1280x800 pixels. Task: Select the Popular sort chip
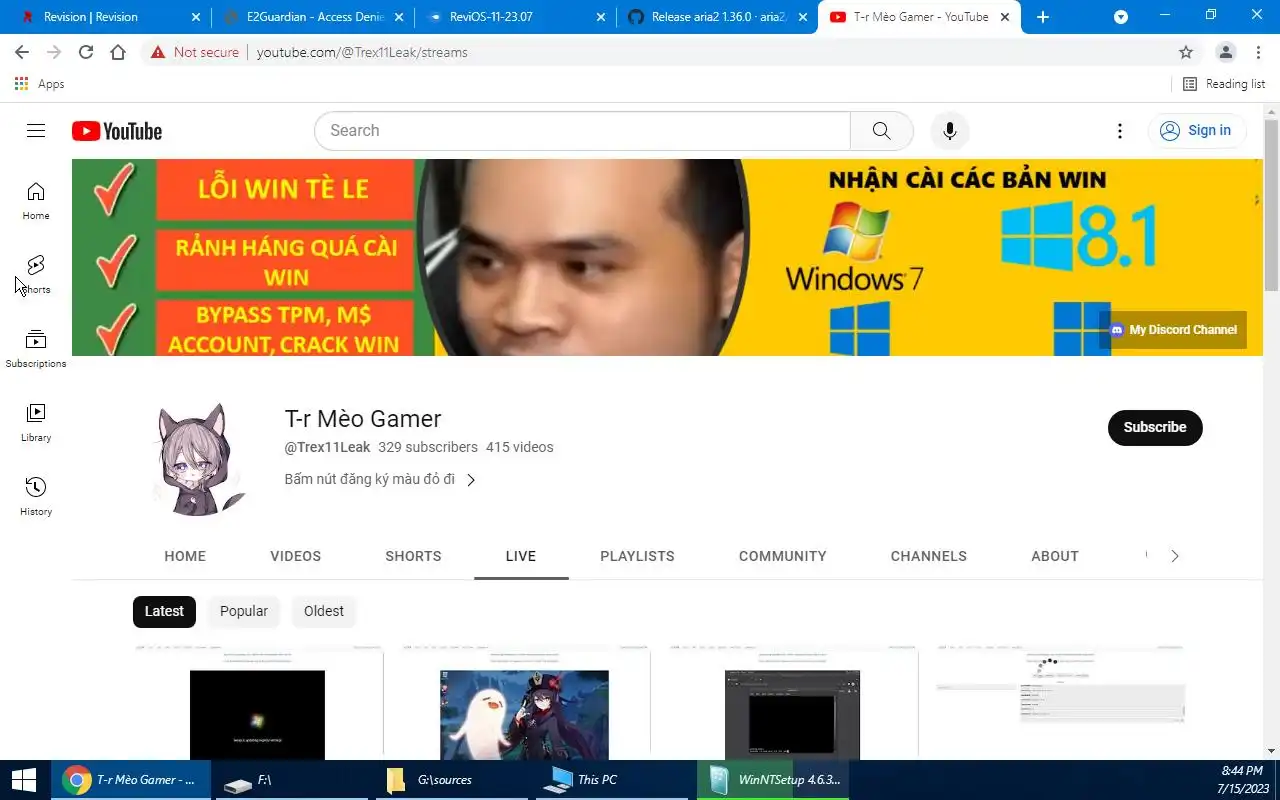tap(244, 611)
